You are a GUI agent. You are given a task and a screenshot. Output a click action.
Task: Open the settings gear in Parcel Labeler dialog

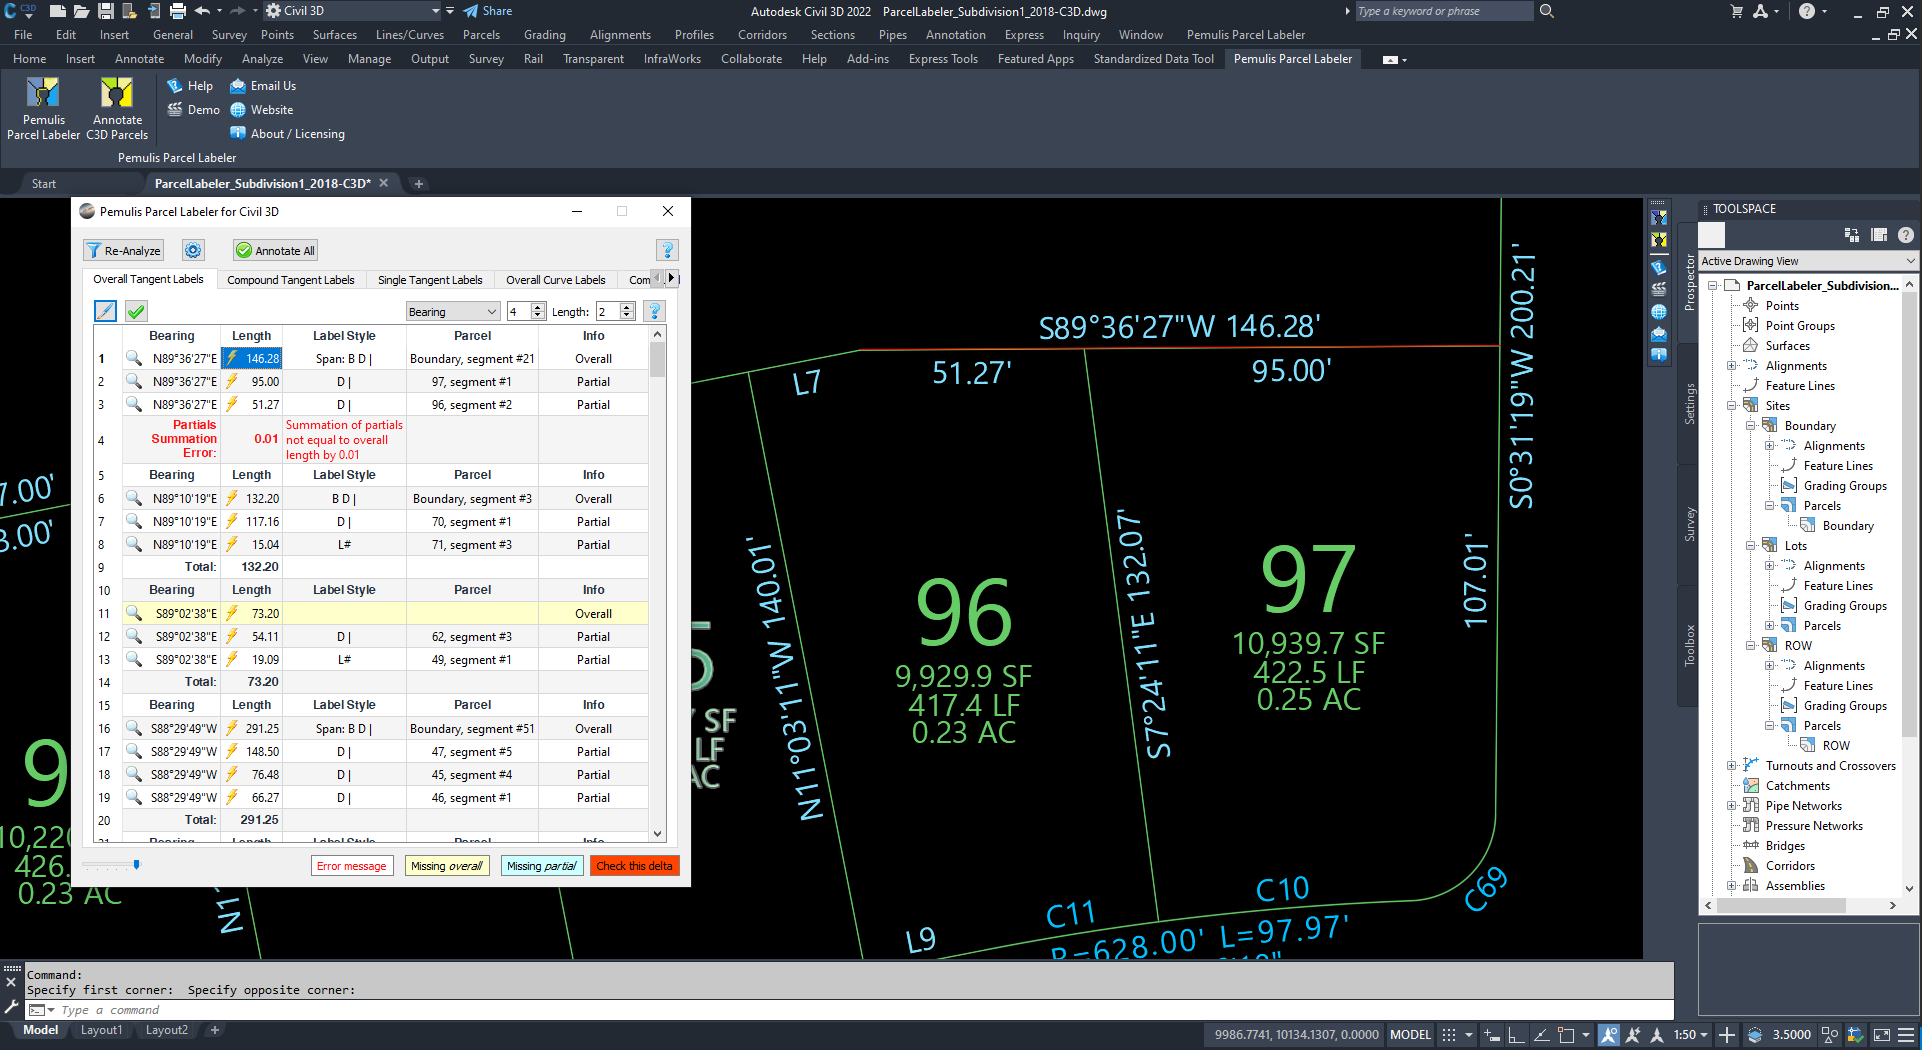coord(193,251)
